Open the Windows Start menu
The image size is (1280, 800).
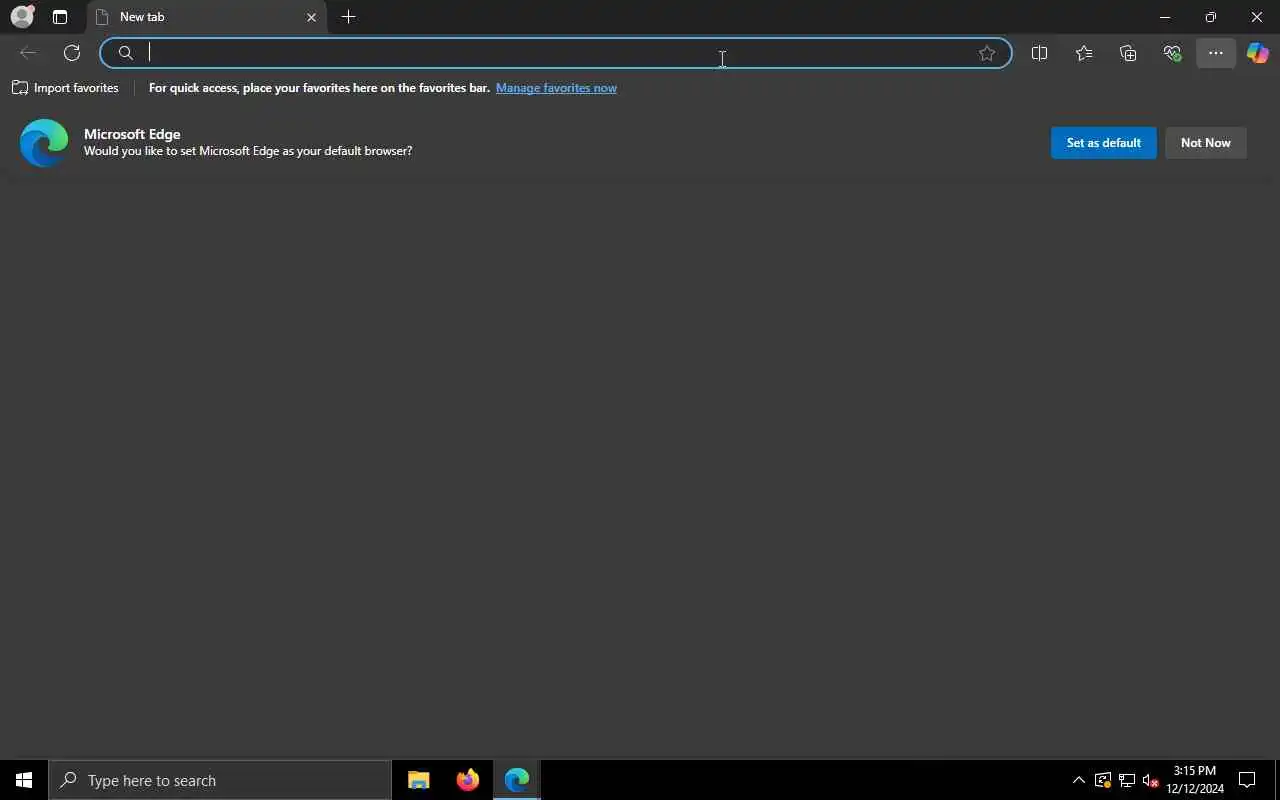click(24, 780)
